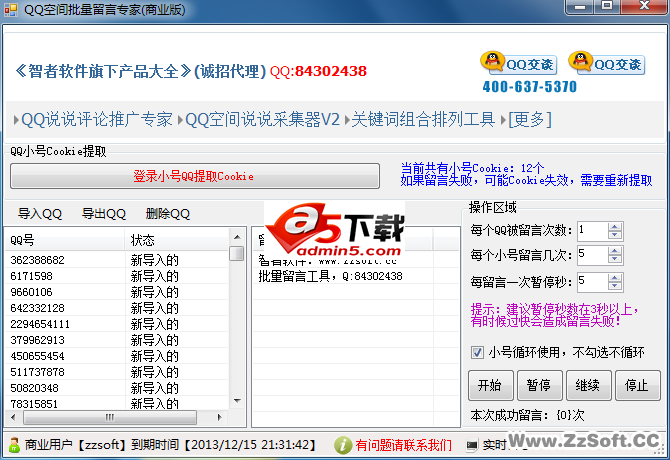Click phone number 400-637-5370

[x=529, y=87]
